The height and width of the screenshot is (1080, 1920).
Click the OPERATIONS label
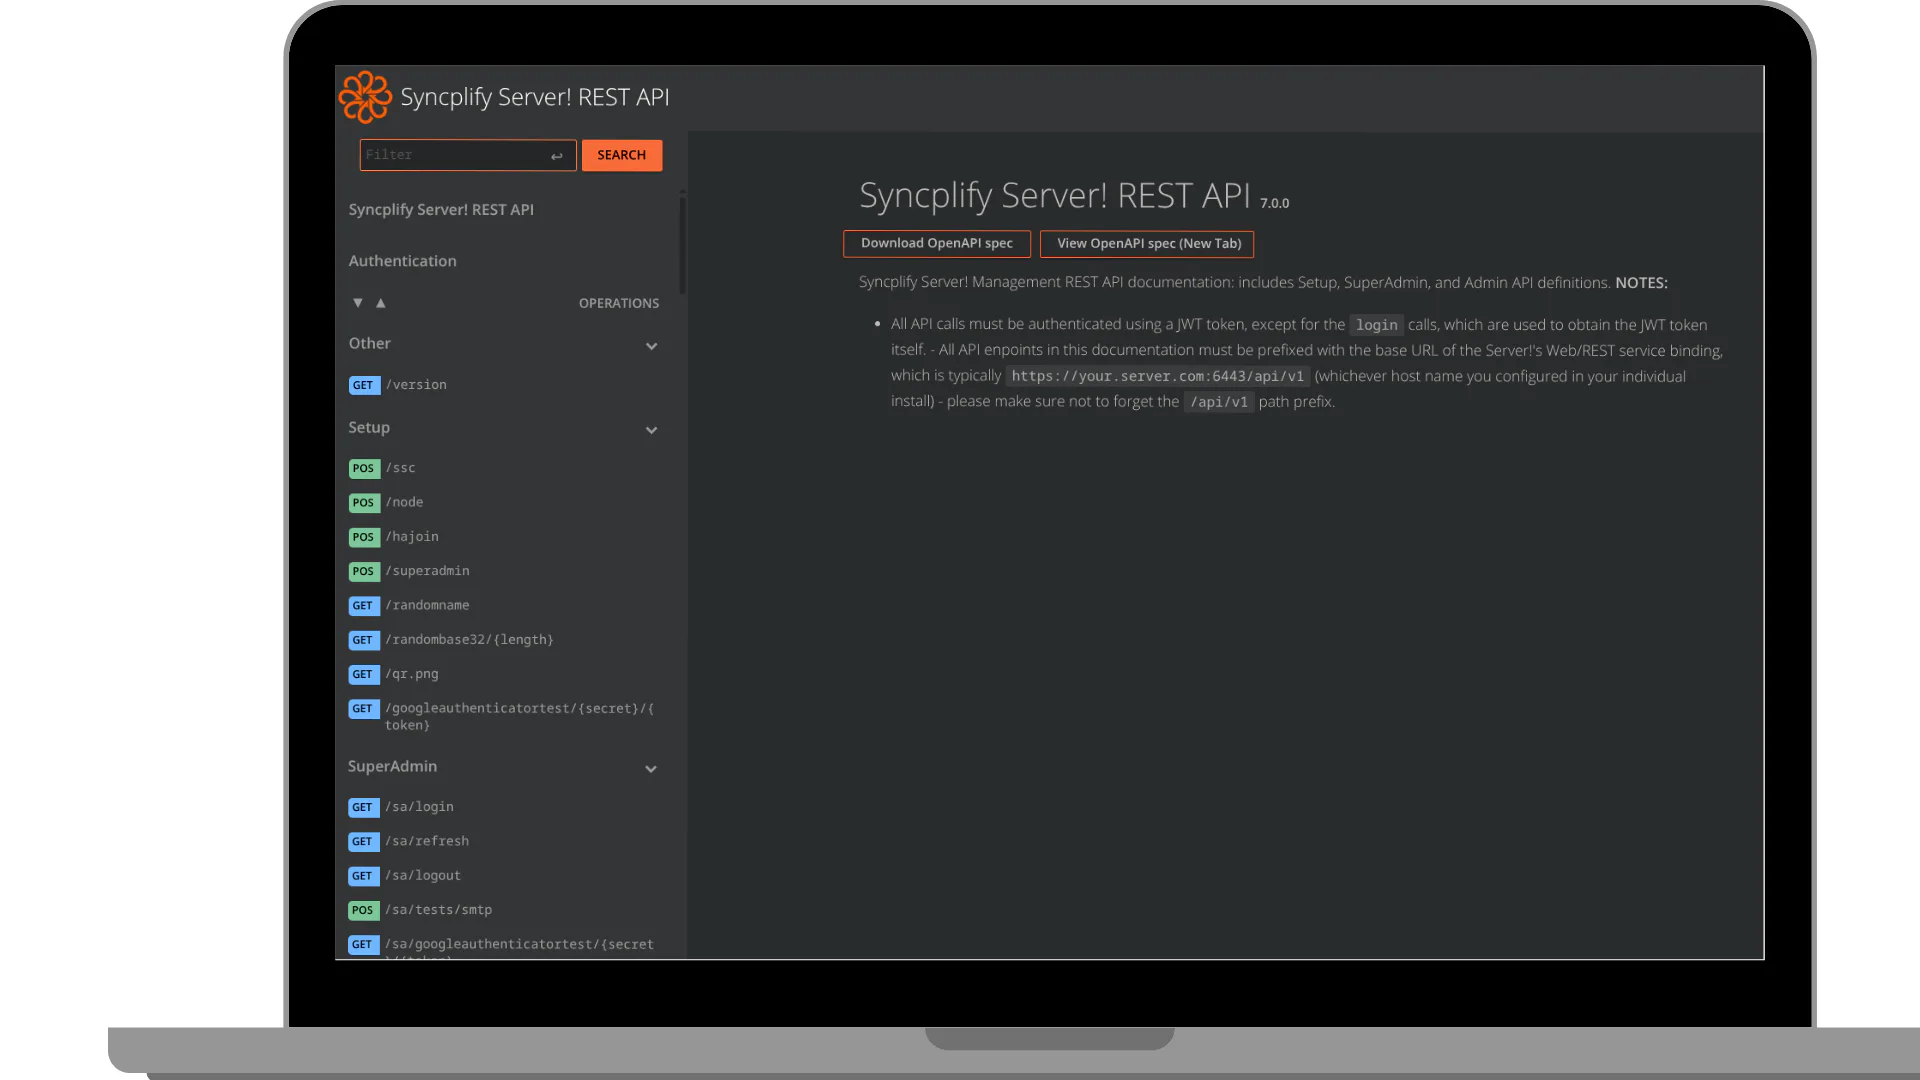point(619,303)
